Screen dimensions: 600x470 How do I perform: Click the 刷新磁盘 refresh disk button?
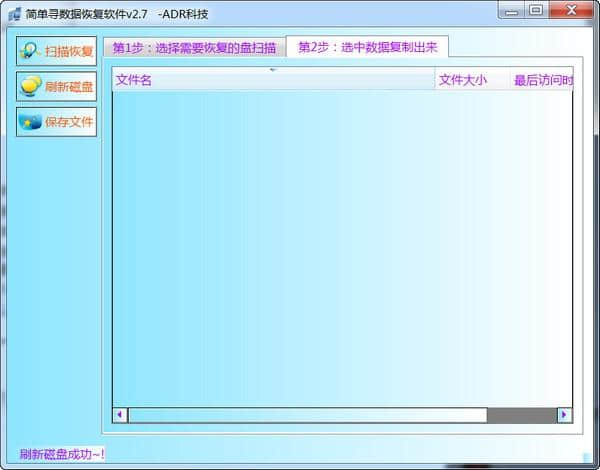click(x=56, y=86)
